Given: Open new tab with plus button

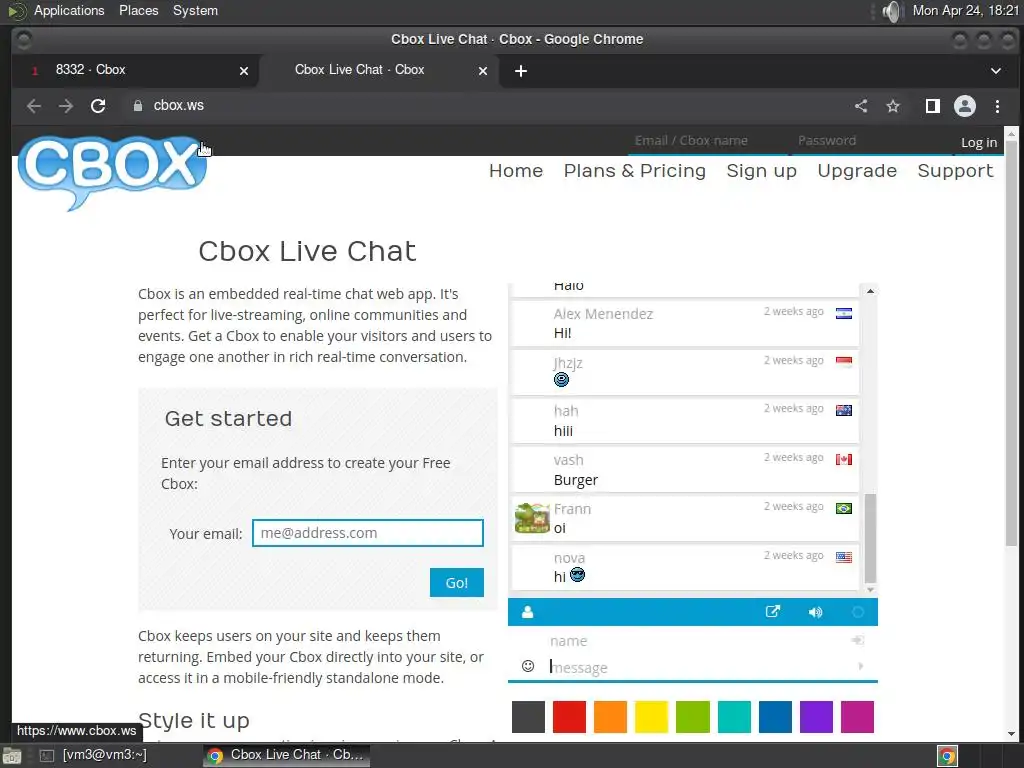Looking at the screenshot, I should tap(520, 71).
